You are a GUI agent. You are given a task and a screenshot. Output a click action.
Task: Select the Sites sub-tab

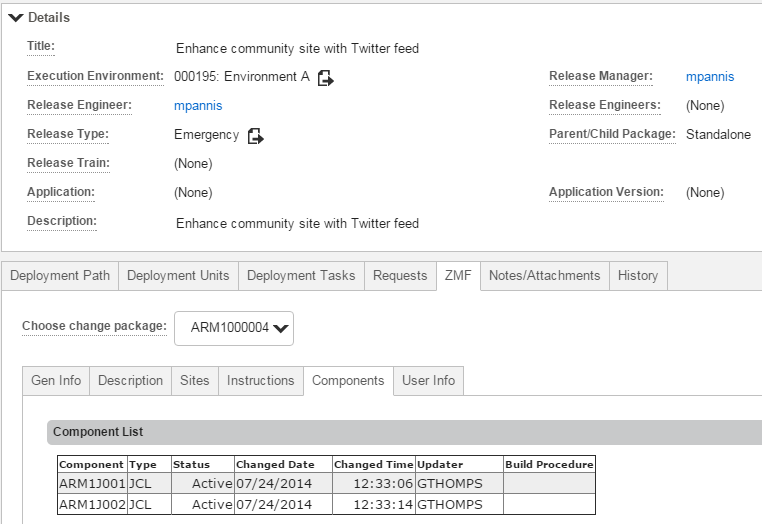(x=195, y=381)
